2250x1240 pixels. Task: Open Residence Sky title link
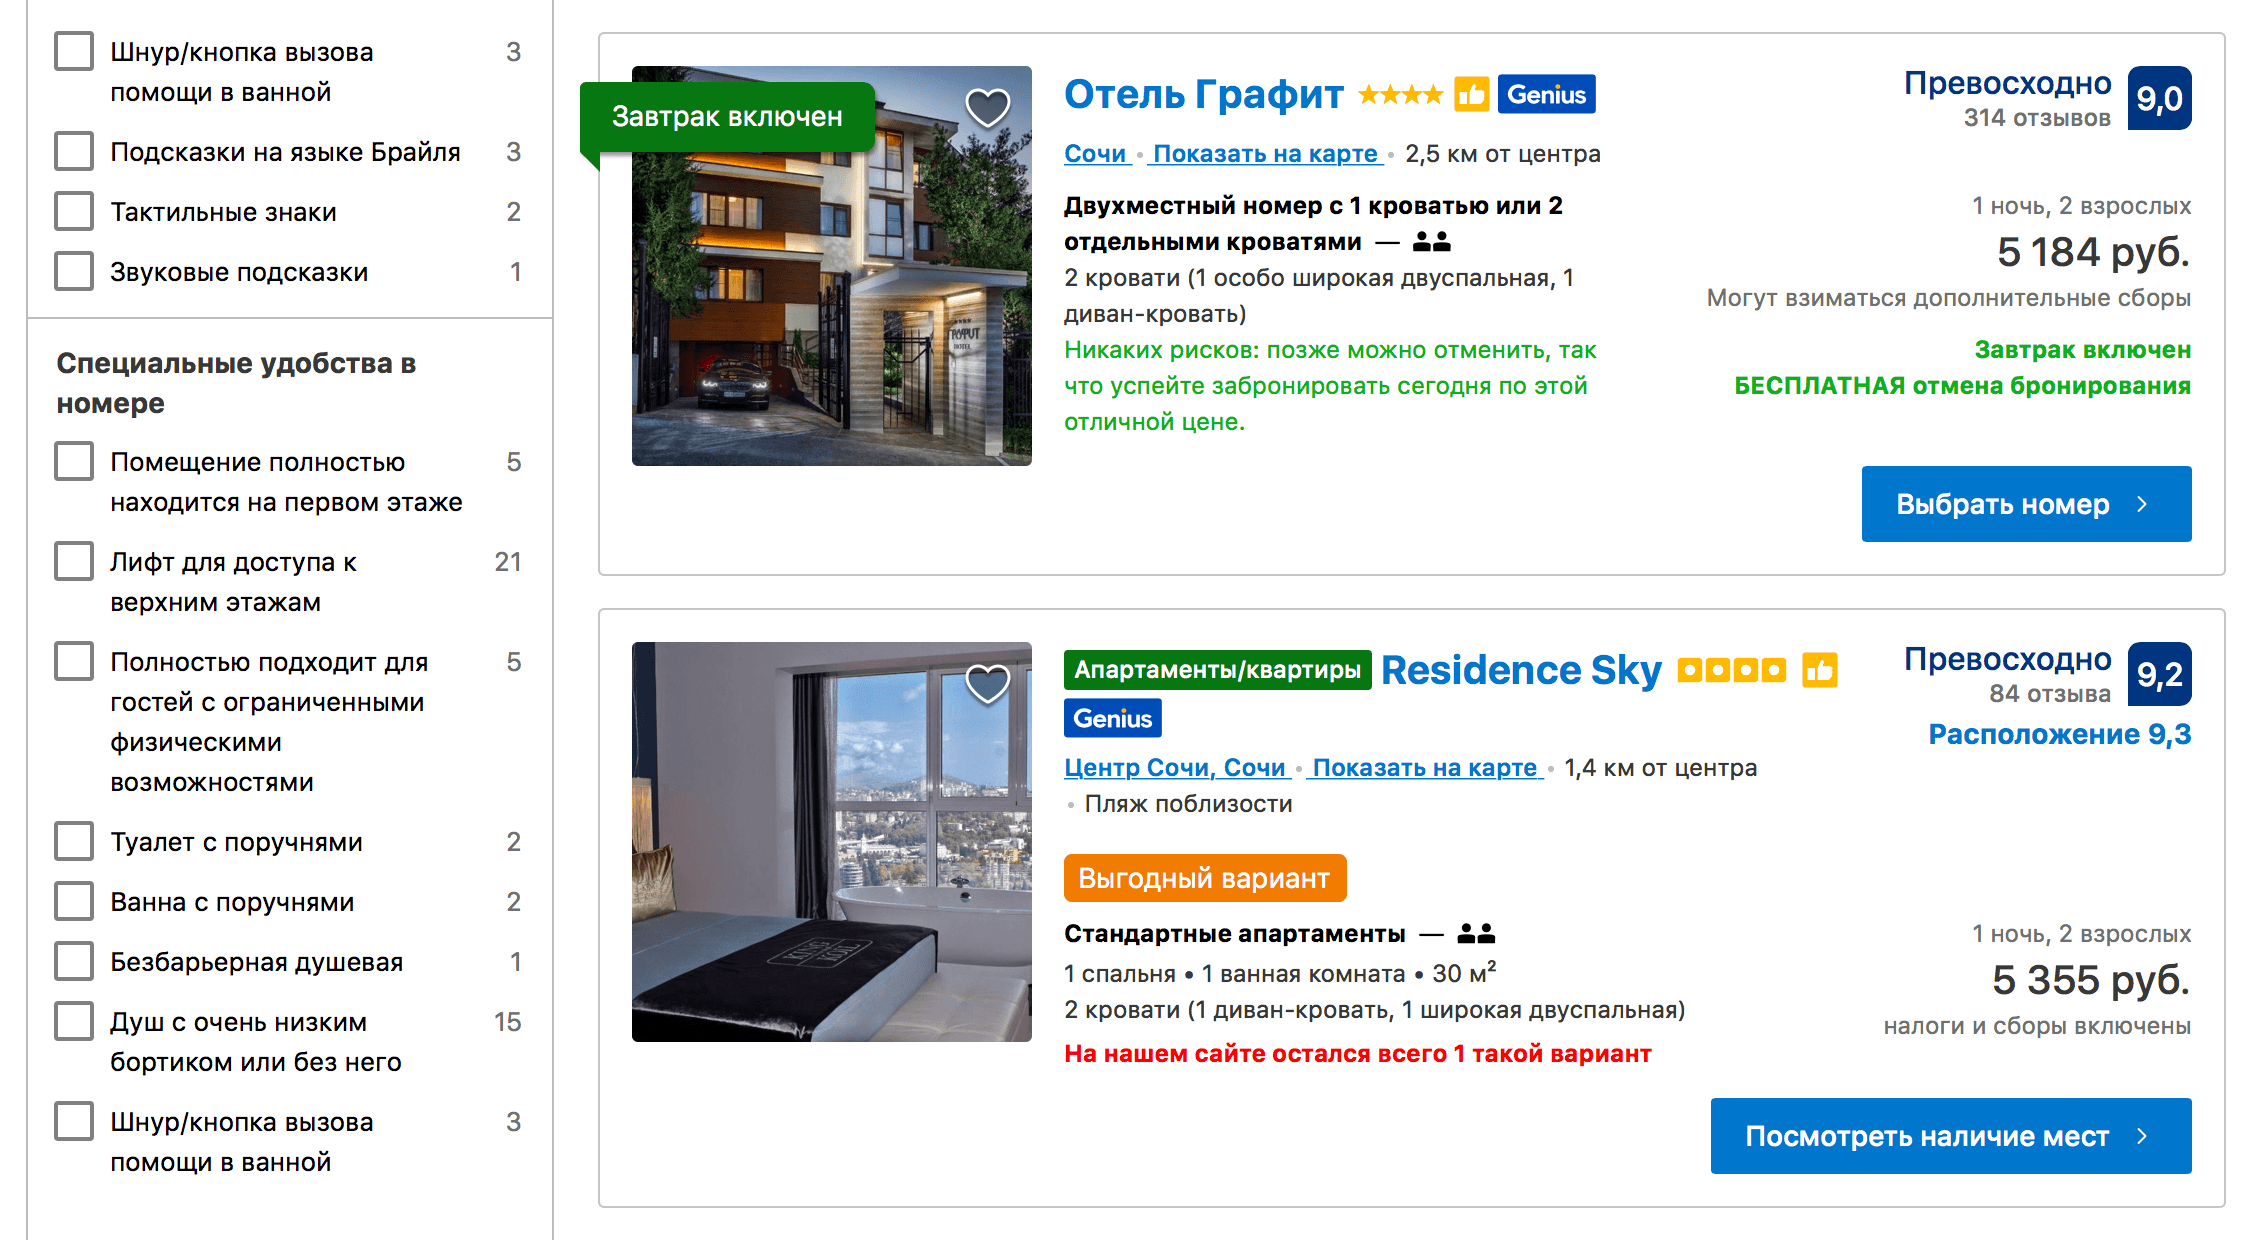[x=1521, y=670]
